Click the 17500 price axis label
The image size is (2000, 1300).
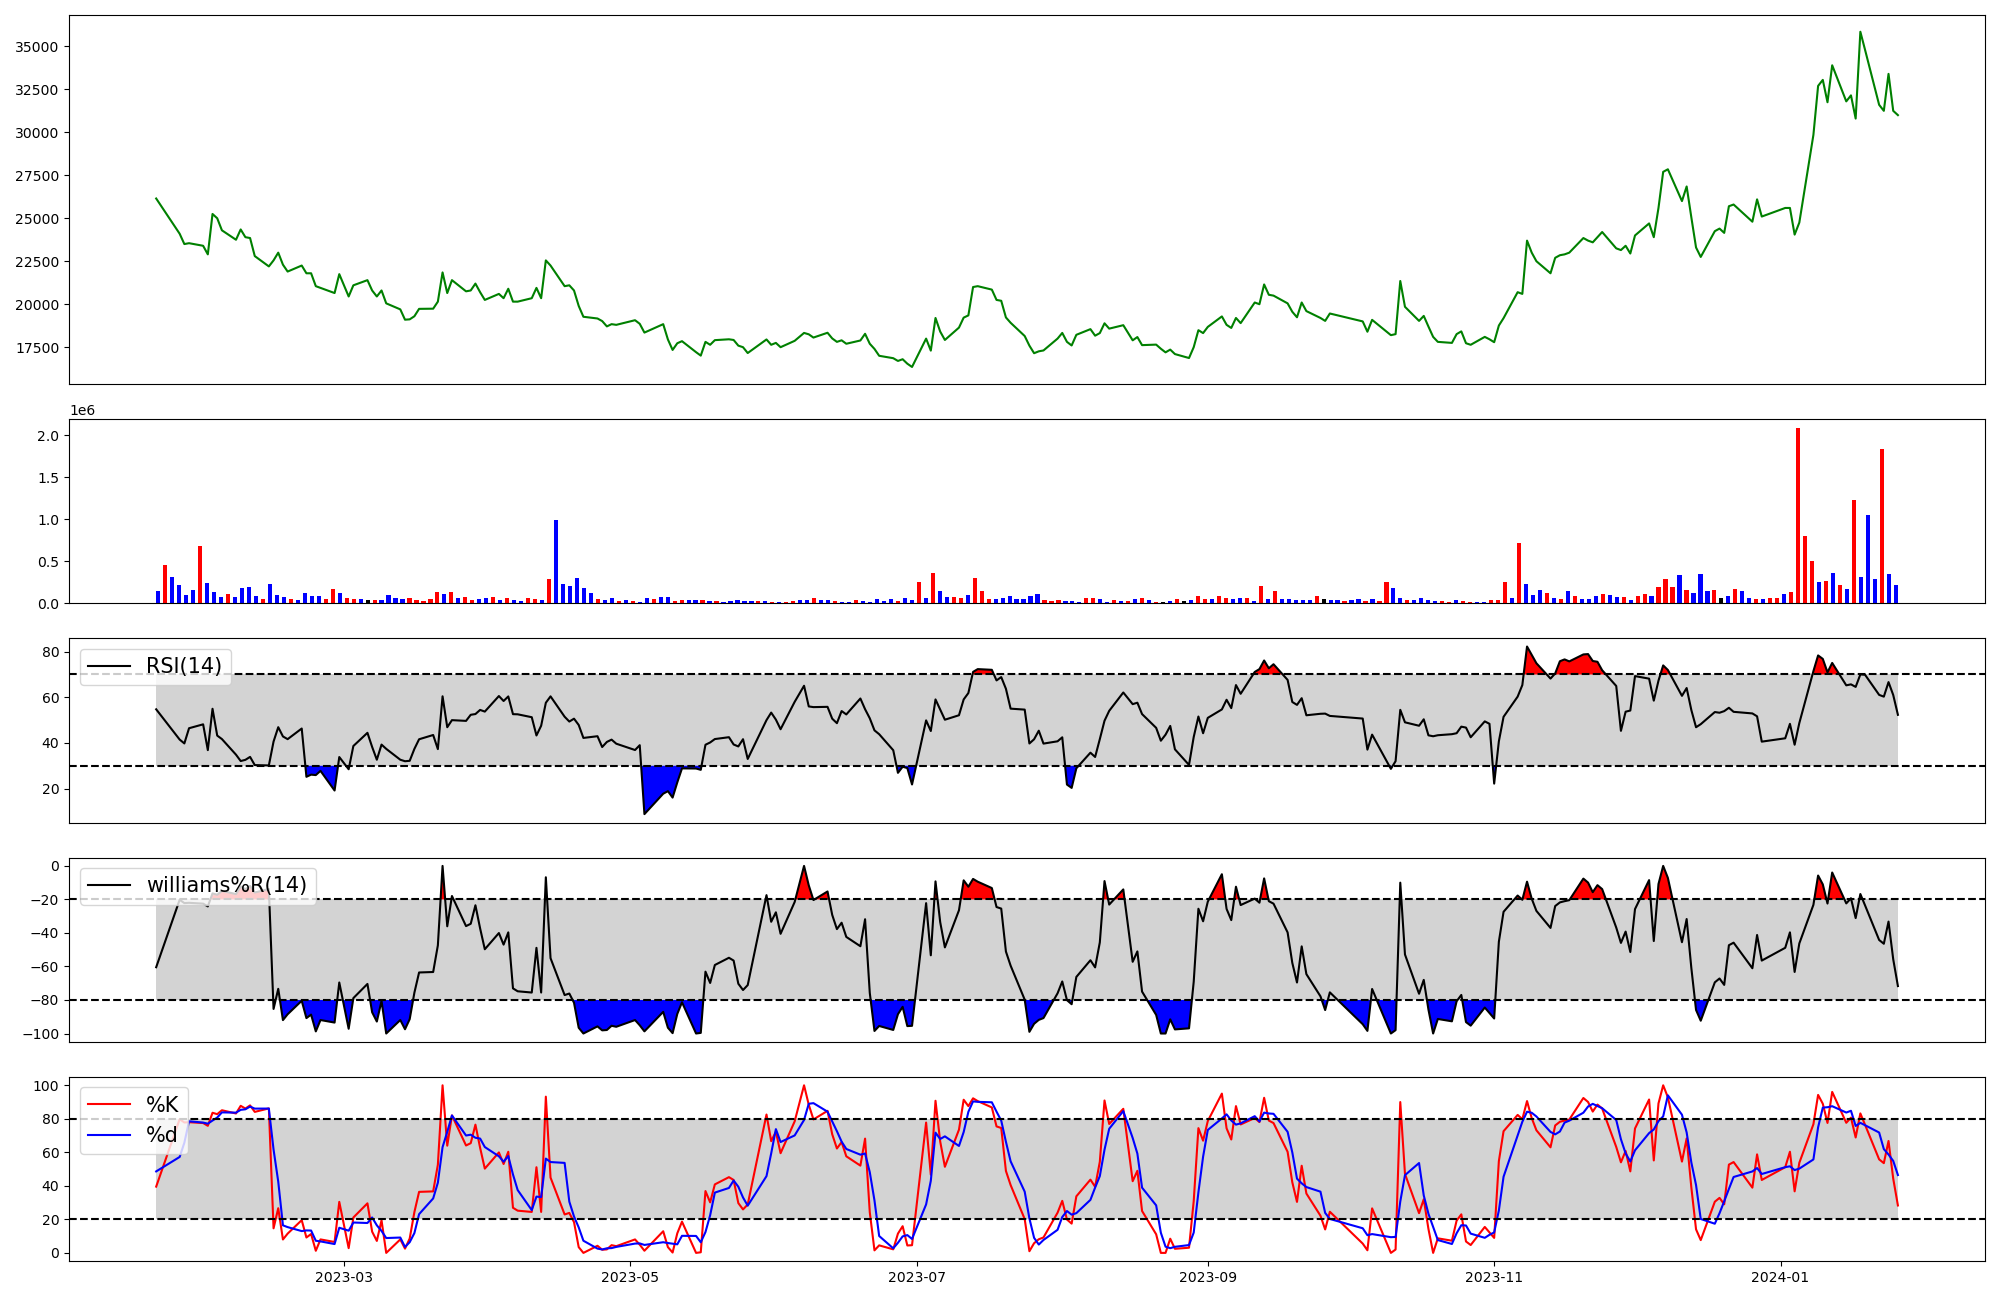click(x=36, y=348)
